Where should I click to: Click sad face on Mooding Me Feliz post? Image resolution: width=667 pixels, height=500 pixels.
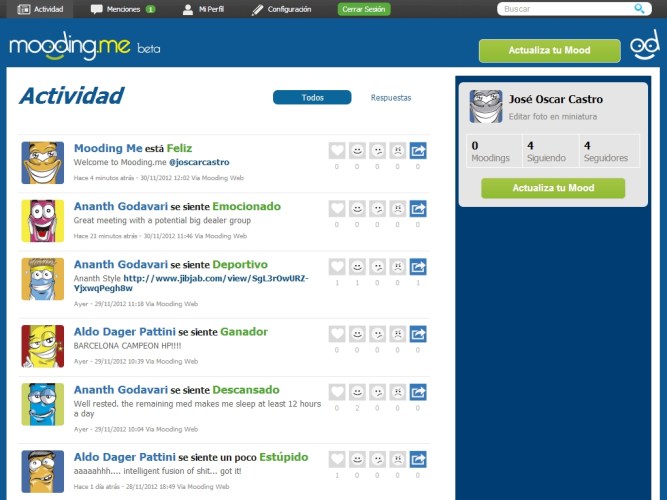(398, 151)
